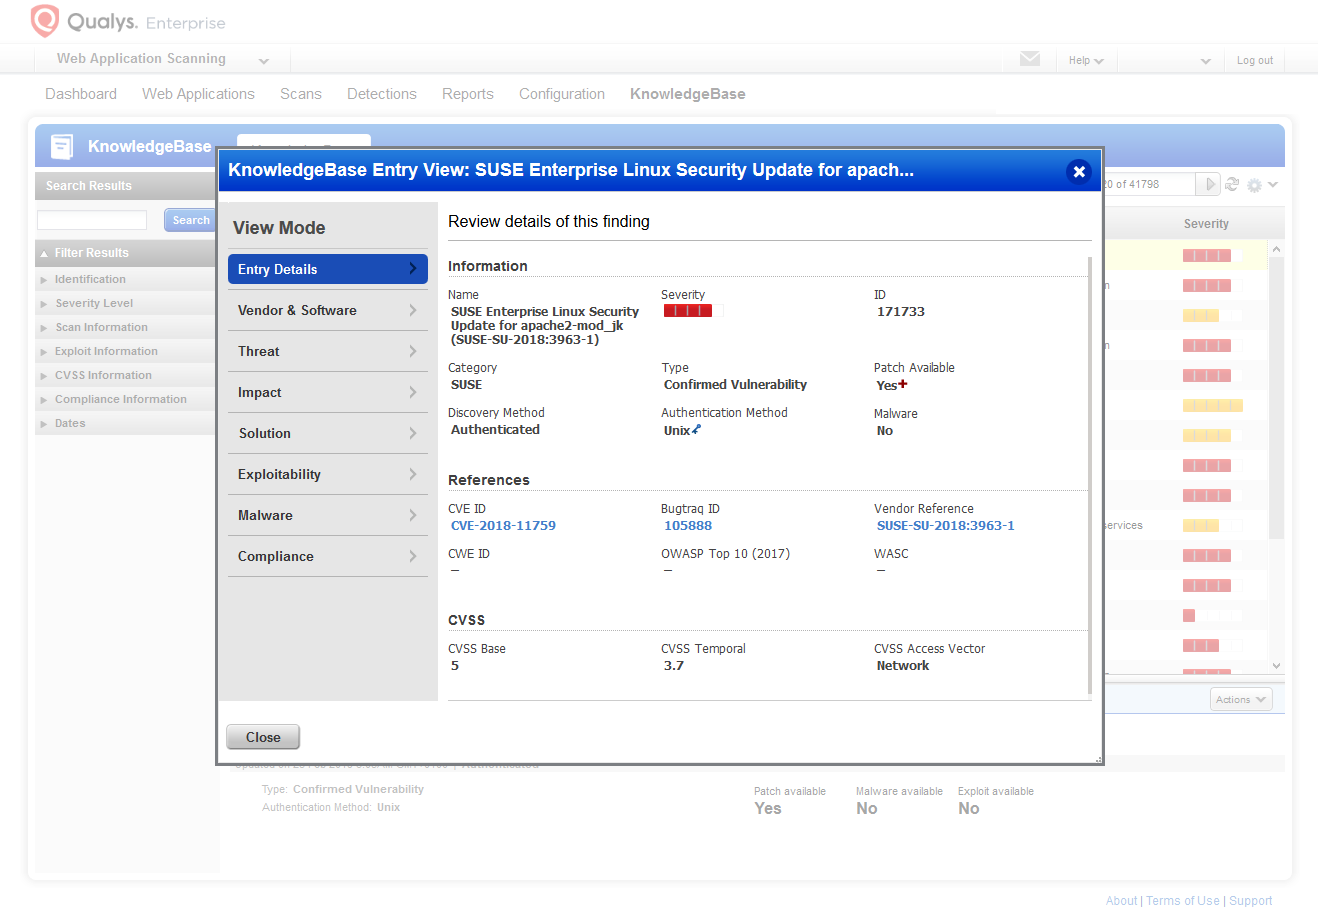Image resolution: width=1318 pixels, height=912 pixels.
Task: Click the list scroll down arrow
Action: [1276, 666]
